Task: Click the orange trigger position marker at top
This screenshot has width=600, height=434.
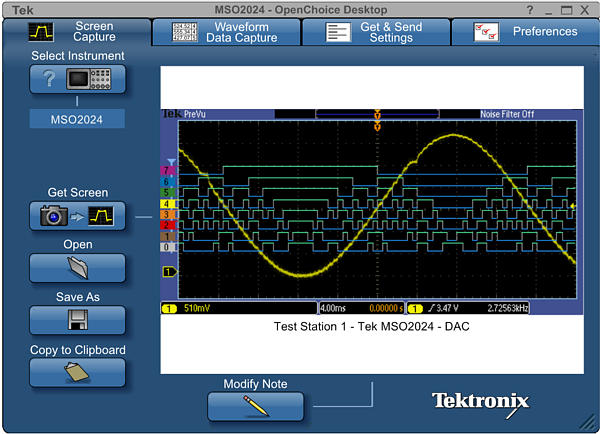Action: [377, 118]
